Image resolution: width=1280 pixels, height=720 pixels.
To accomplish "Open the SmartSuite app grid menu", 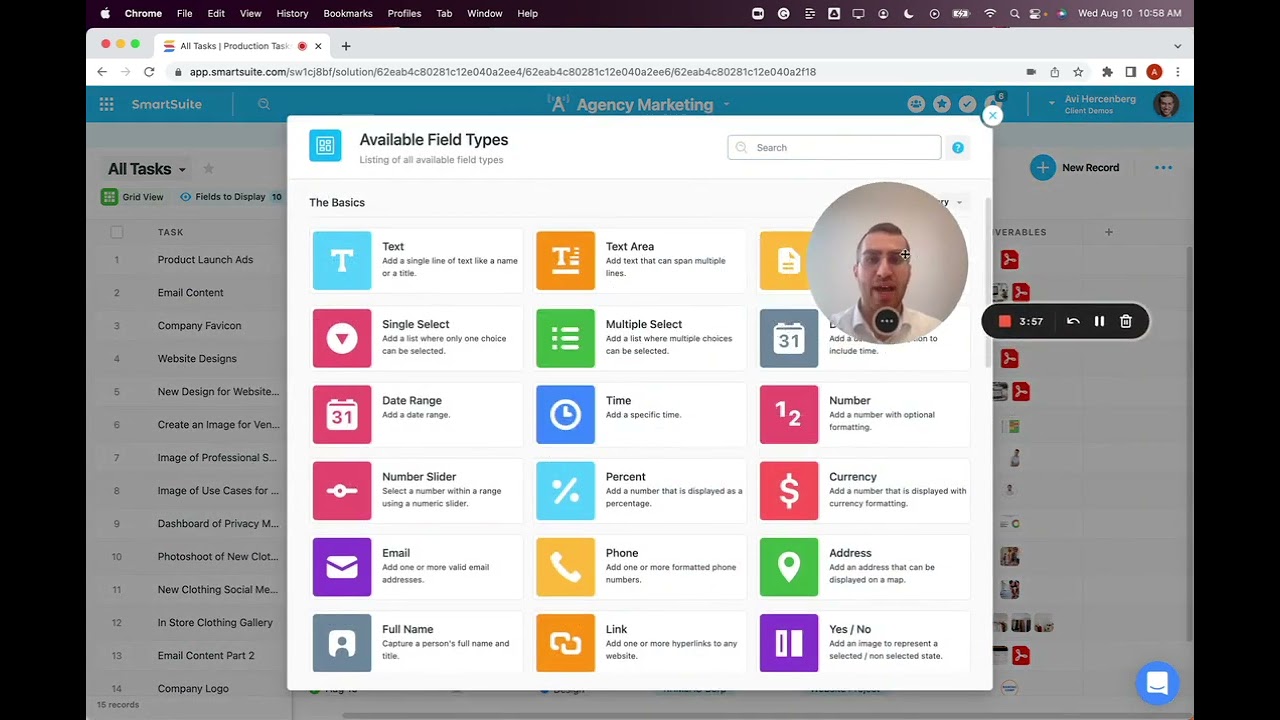I will click(x=107, y=104).
